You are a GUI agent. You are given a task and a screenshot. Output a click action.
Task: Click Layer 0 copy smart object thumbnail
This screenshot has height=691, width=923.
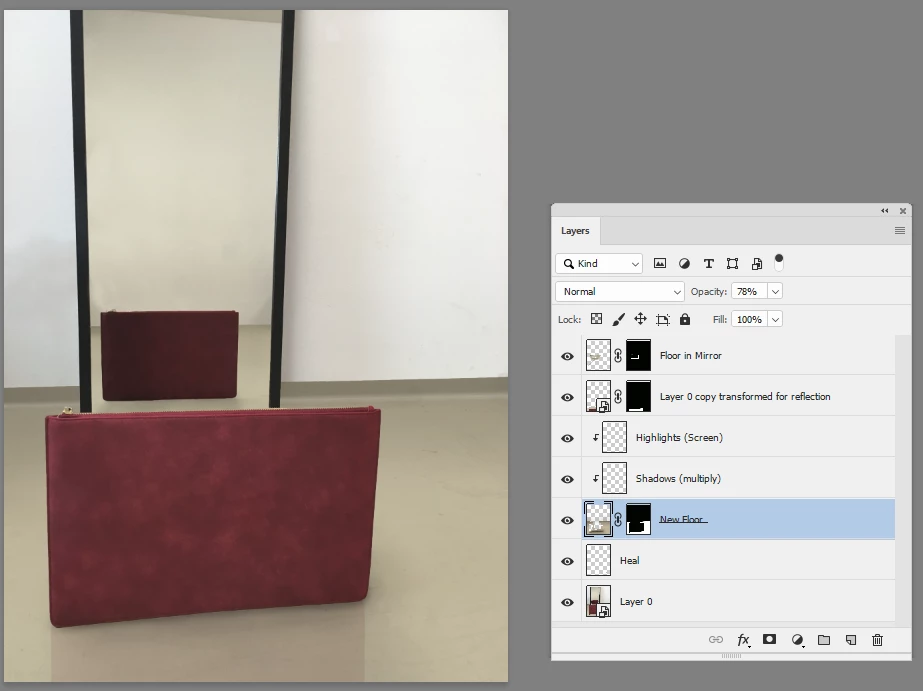click(598, 397)
